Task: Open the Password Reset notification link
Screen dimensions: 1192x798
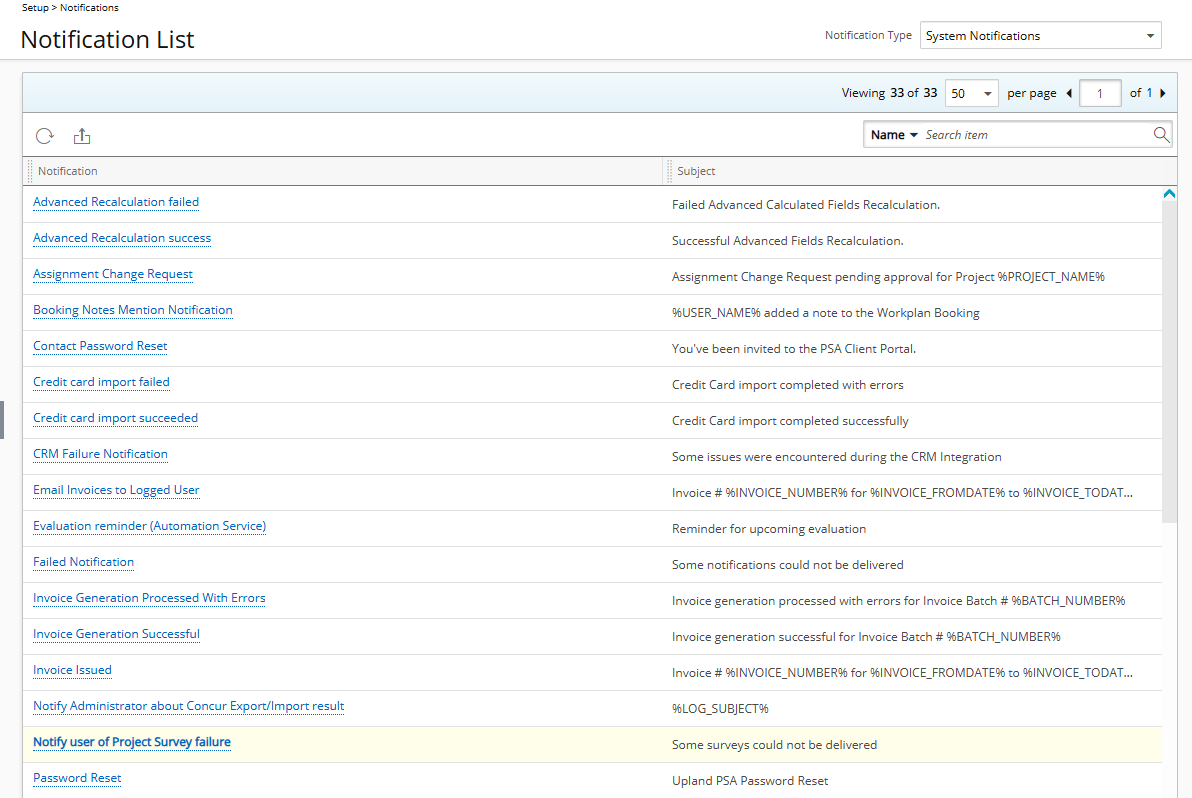Action: point(77,778)
